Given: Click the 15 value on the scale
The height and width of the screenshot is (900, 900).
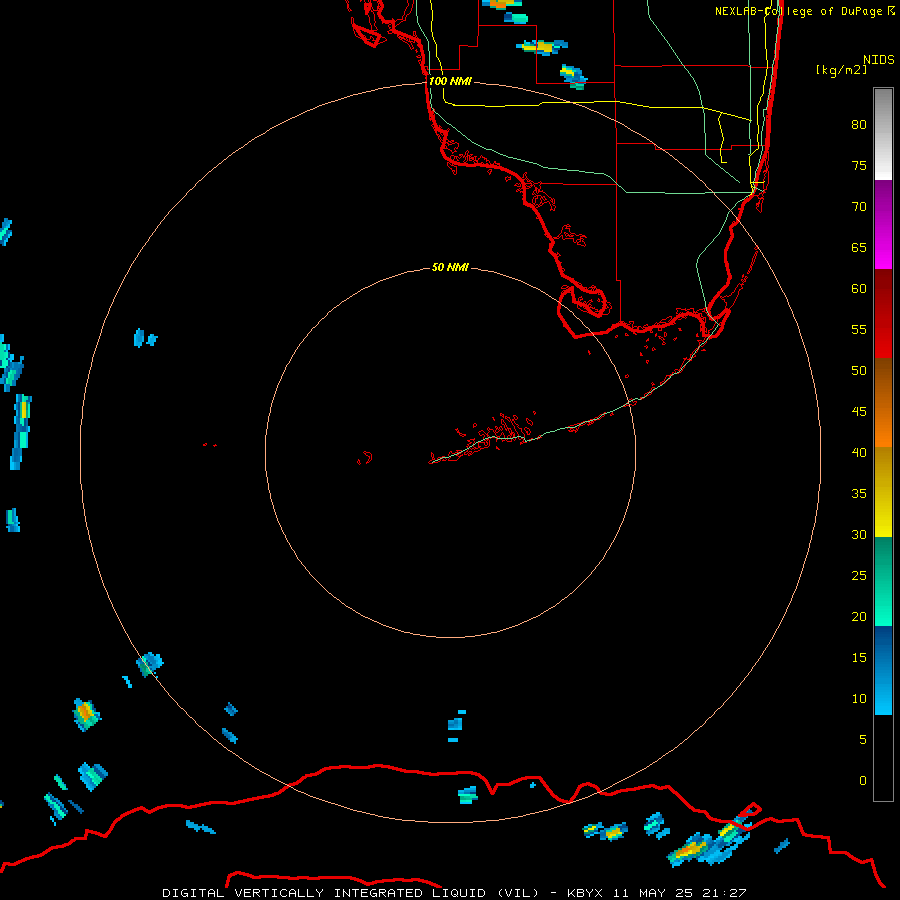Looking at the screenshot, I should (859, 658).
